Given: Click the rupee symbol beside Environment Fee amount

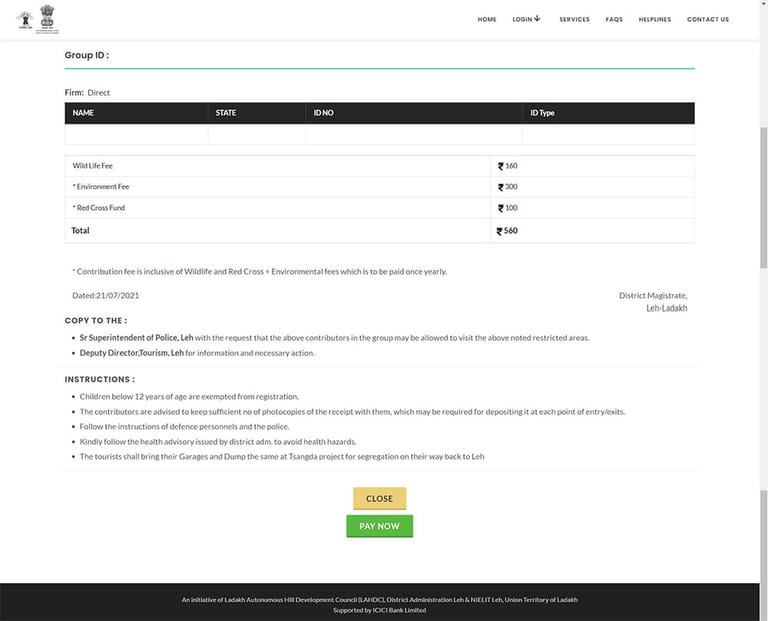Looking at the screenshot, I should pos(501,187).
